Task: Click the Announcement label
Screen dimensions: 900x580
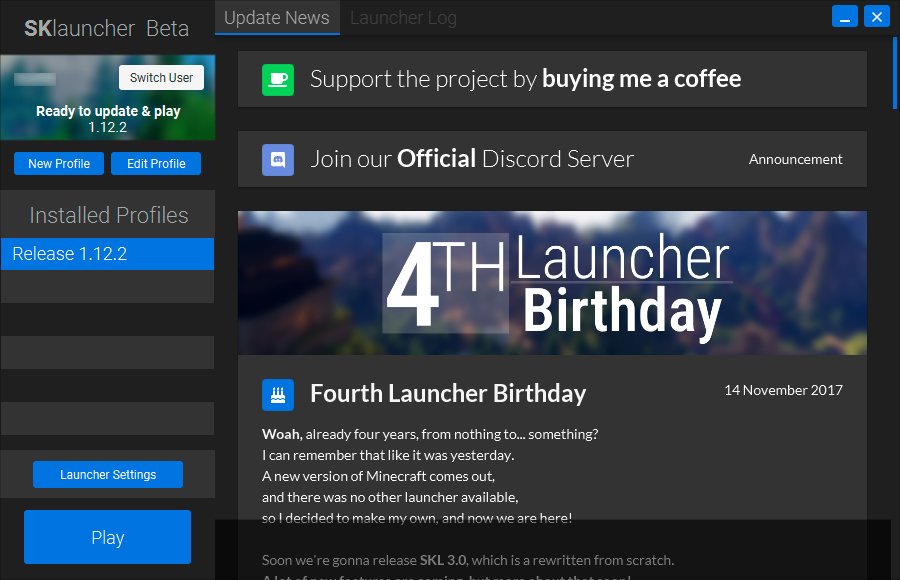Action: tap(796, 159)
